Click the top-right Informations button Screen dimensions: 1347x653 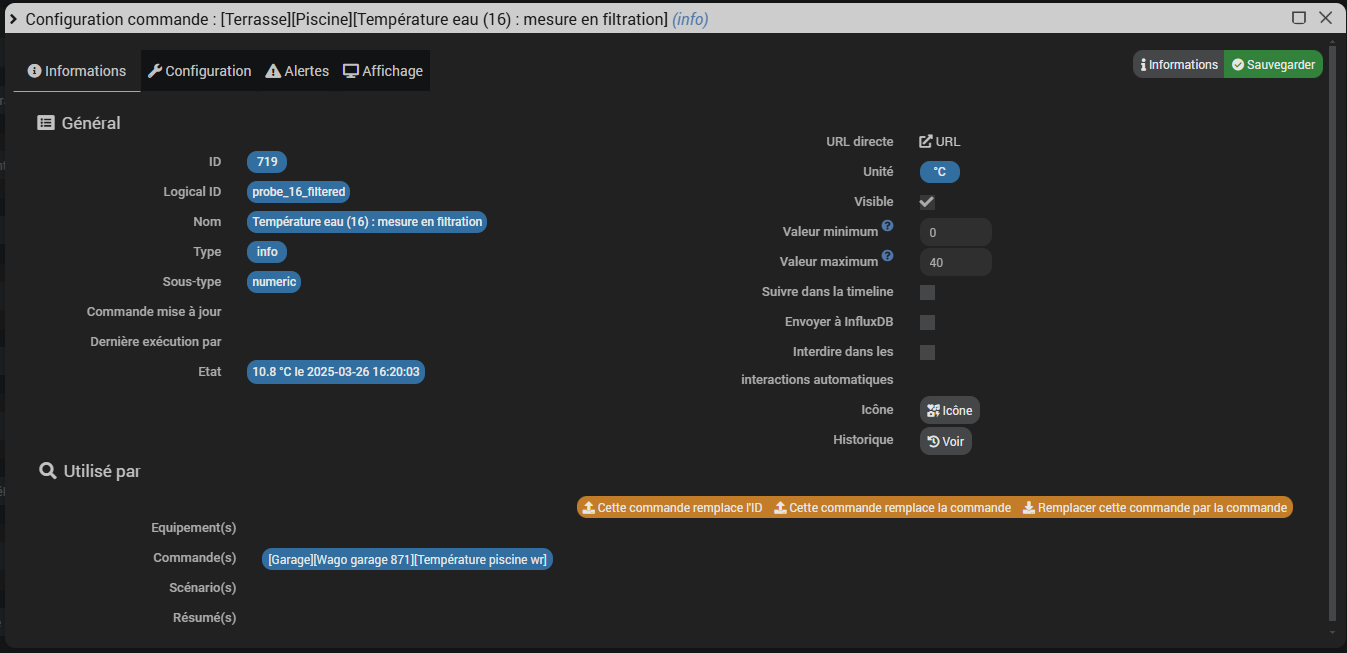1179,64
